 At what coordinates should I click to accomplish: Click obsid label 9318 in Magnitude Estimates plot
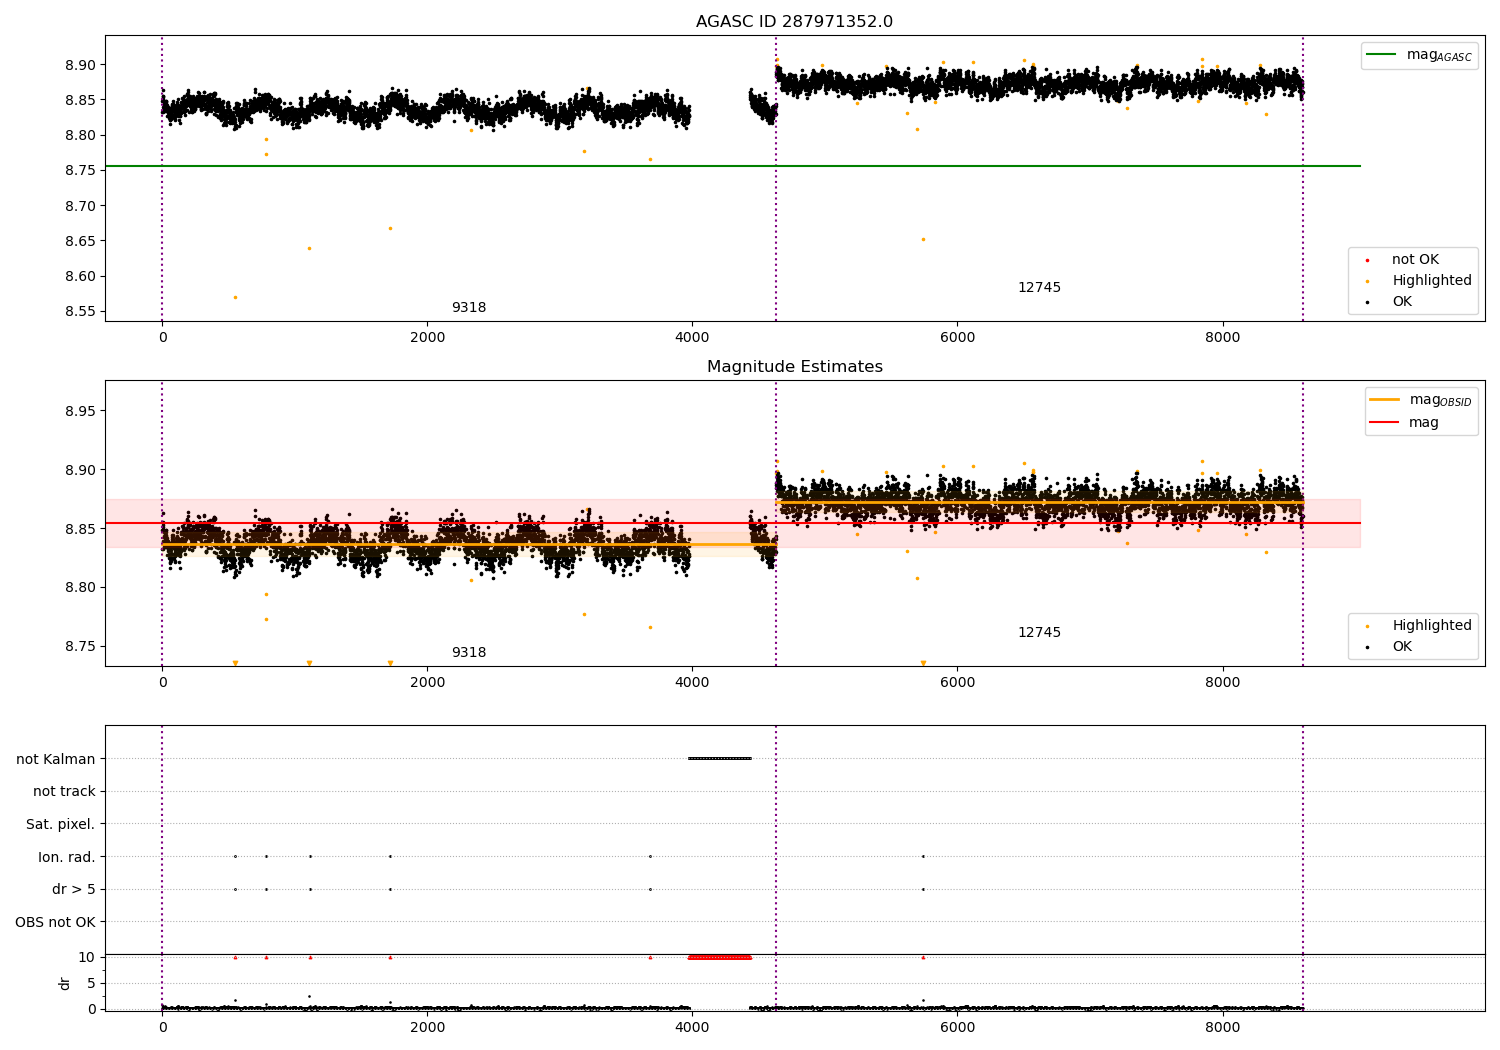point(468,652)
